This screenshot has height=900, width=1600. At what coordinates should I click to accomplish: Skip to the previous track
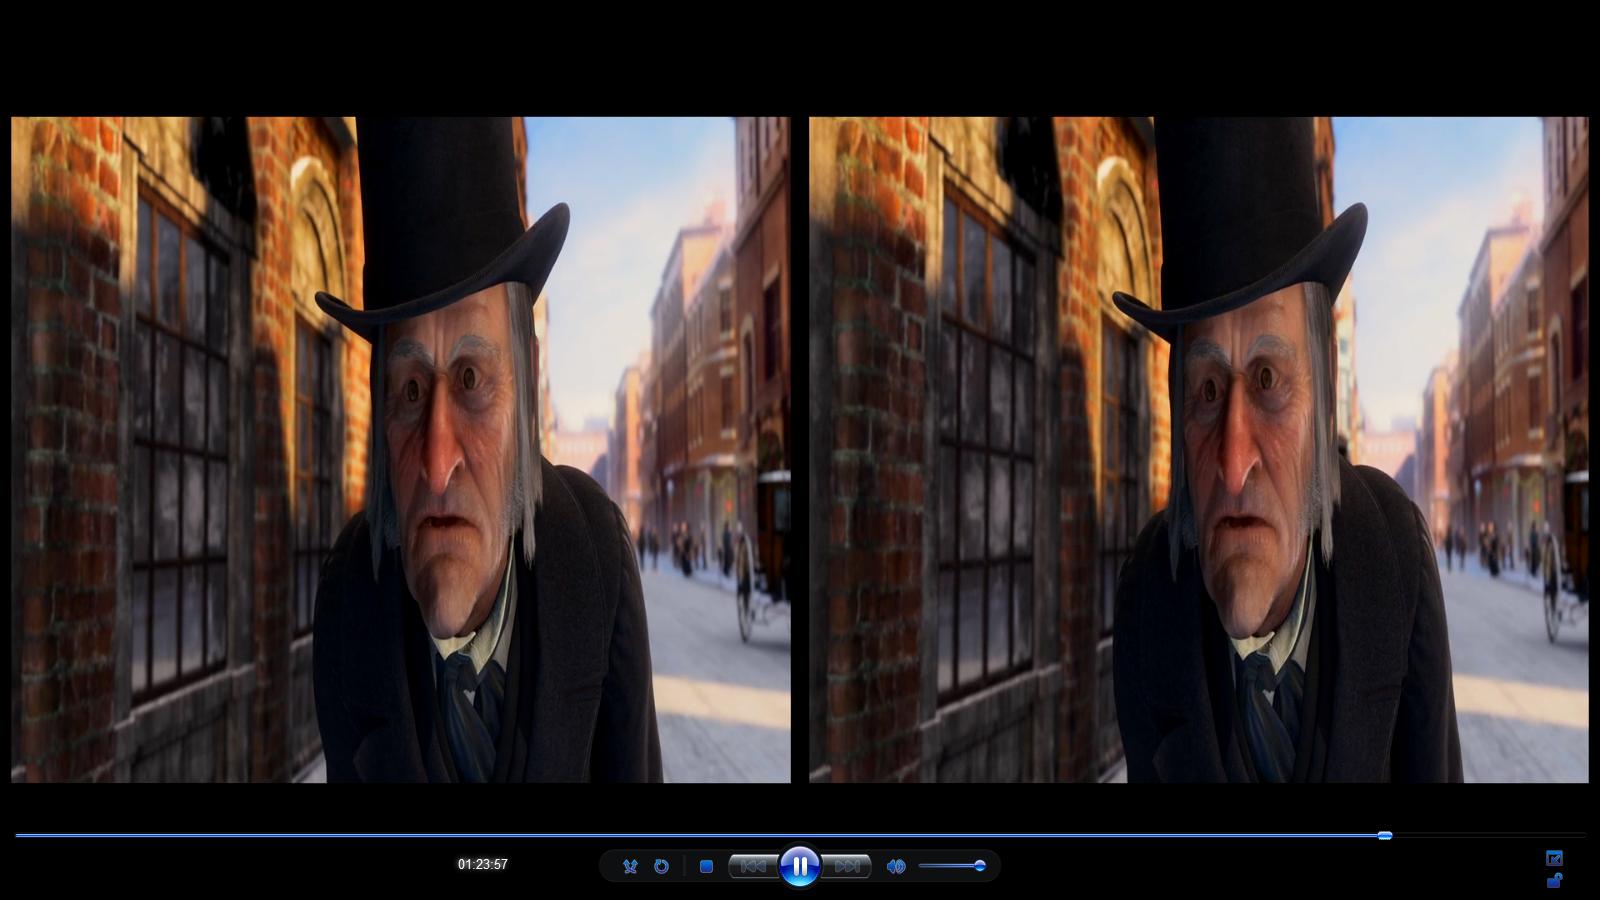tap(753, 866)
